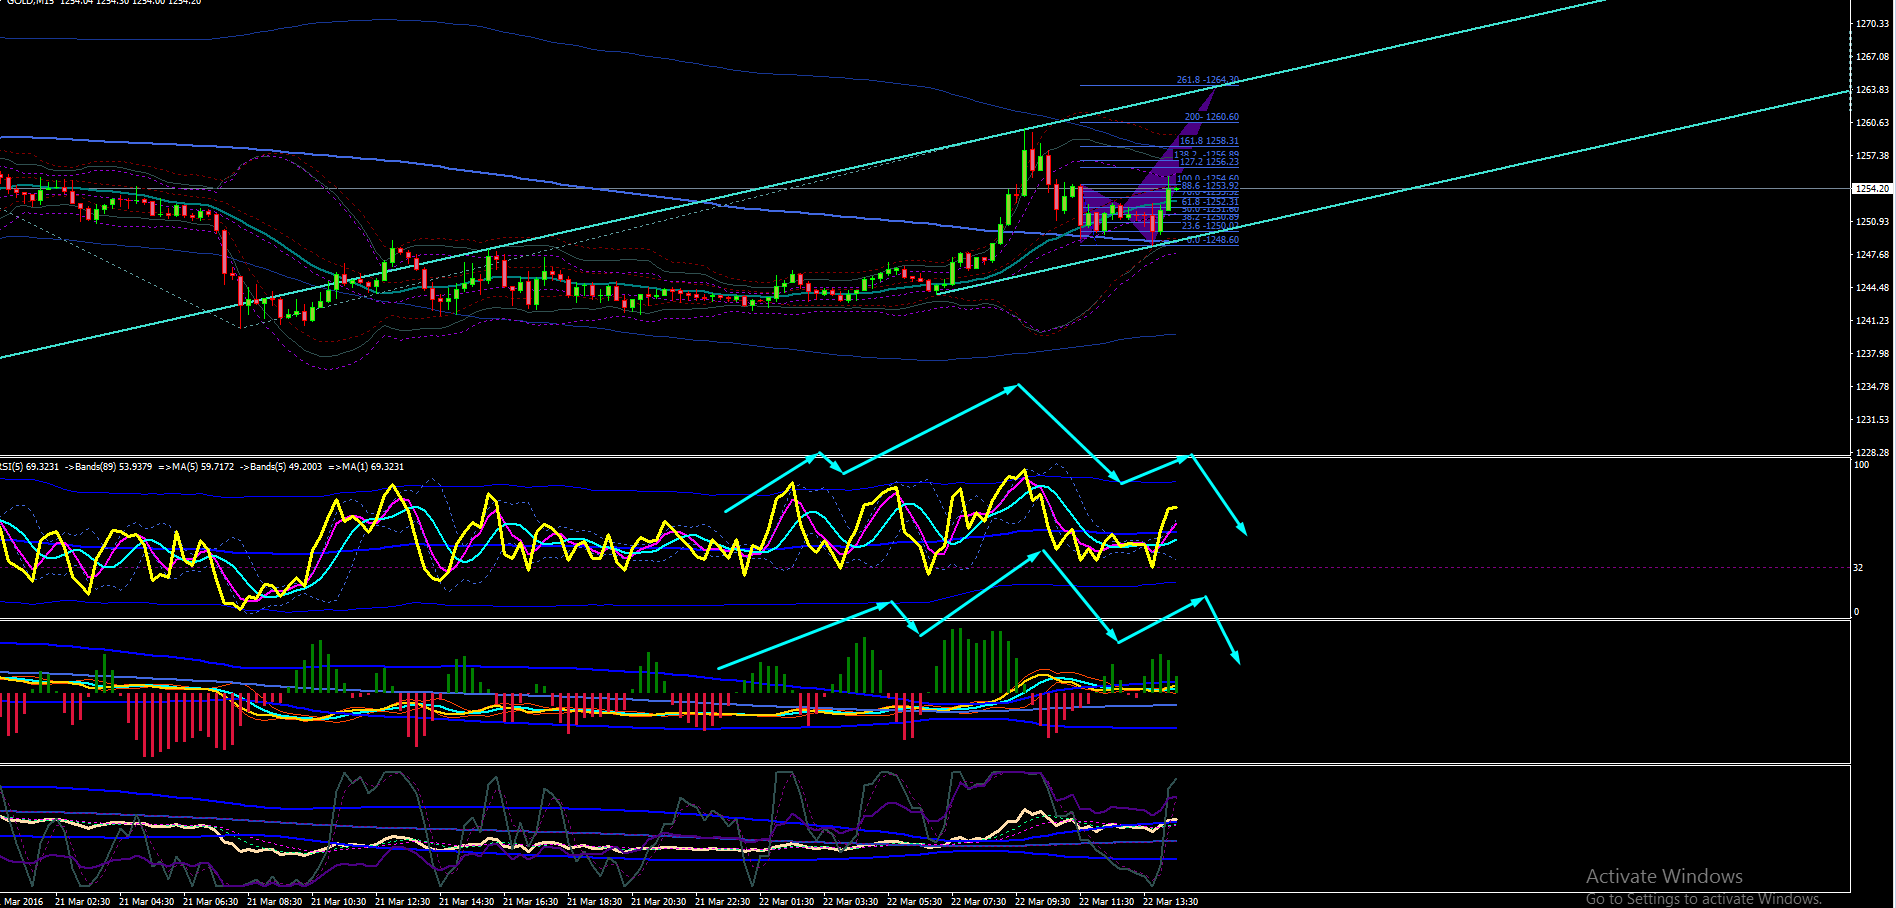Viewport: 1896px width, 908px height.
Task: Select Fibonacci level label 0.0 -1248.60
Action: pyautogui.click(x=1212, y=240)
